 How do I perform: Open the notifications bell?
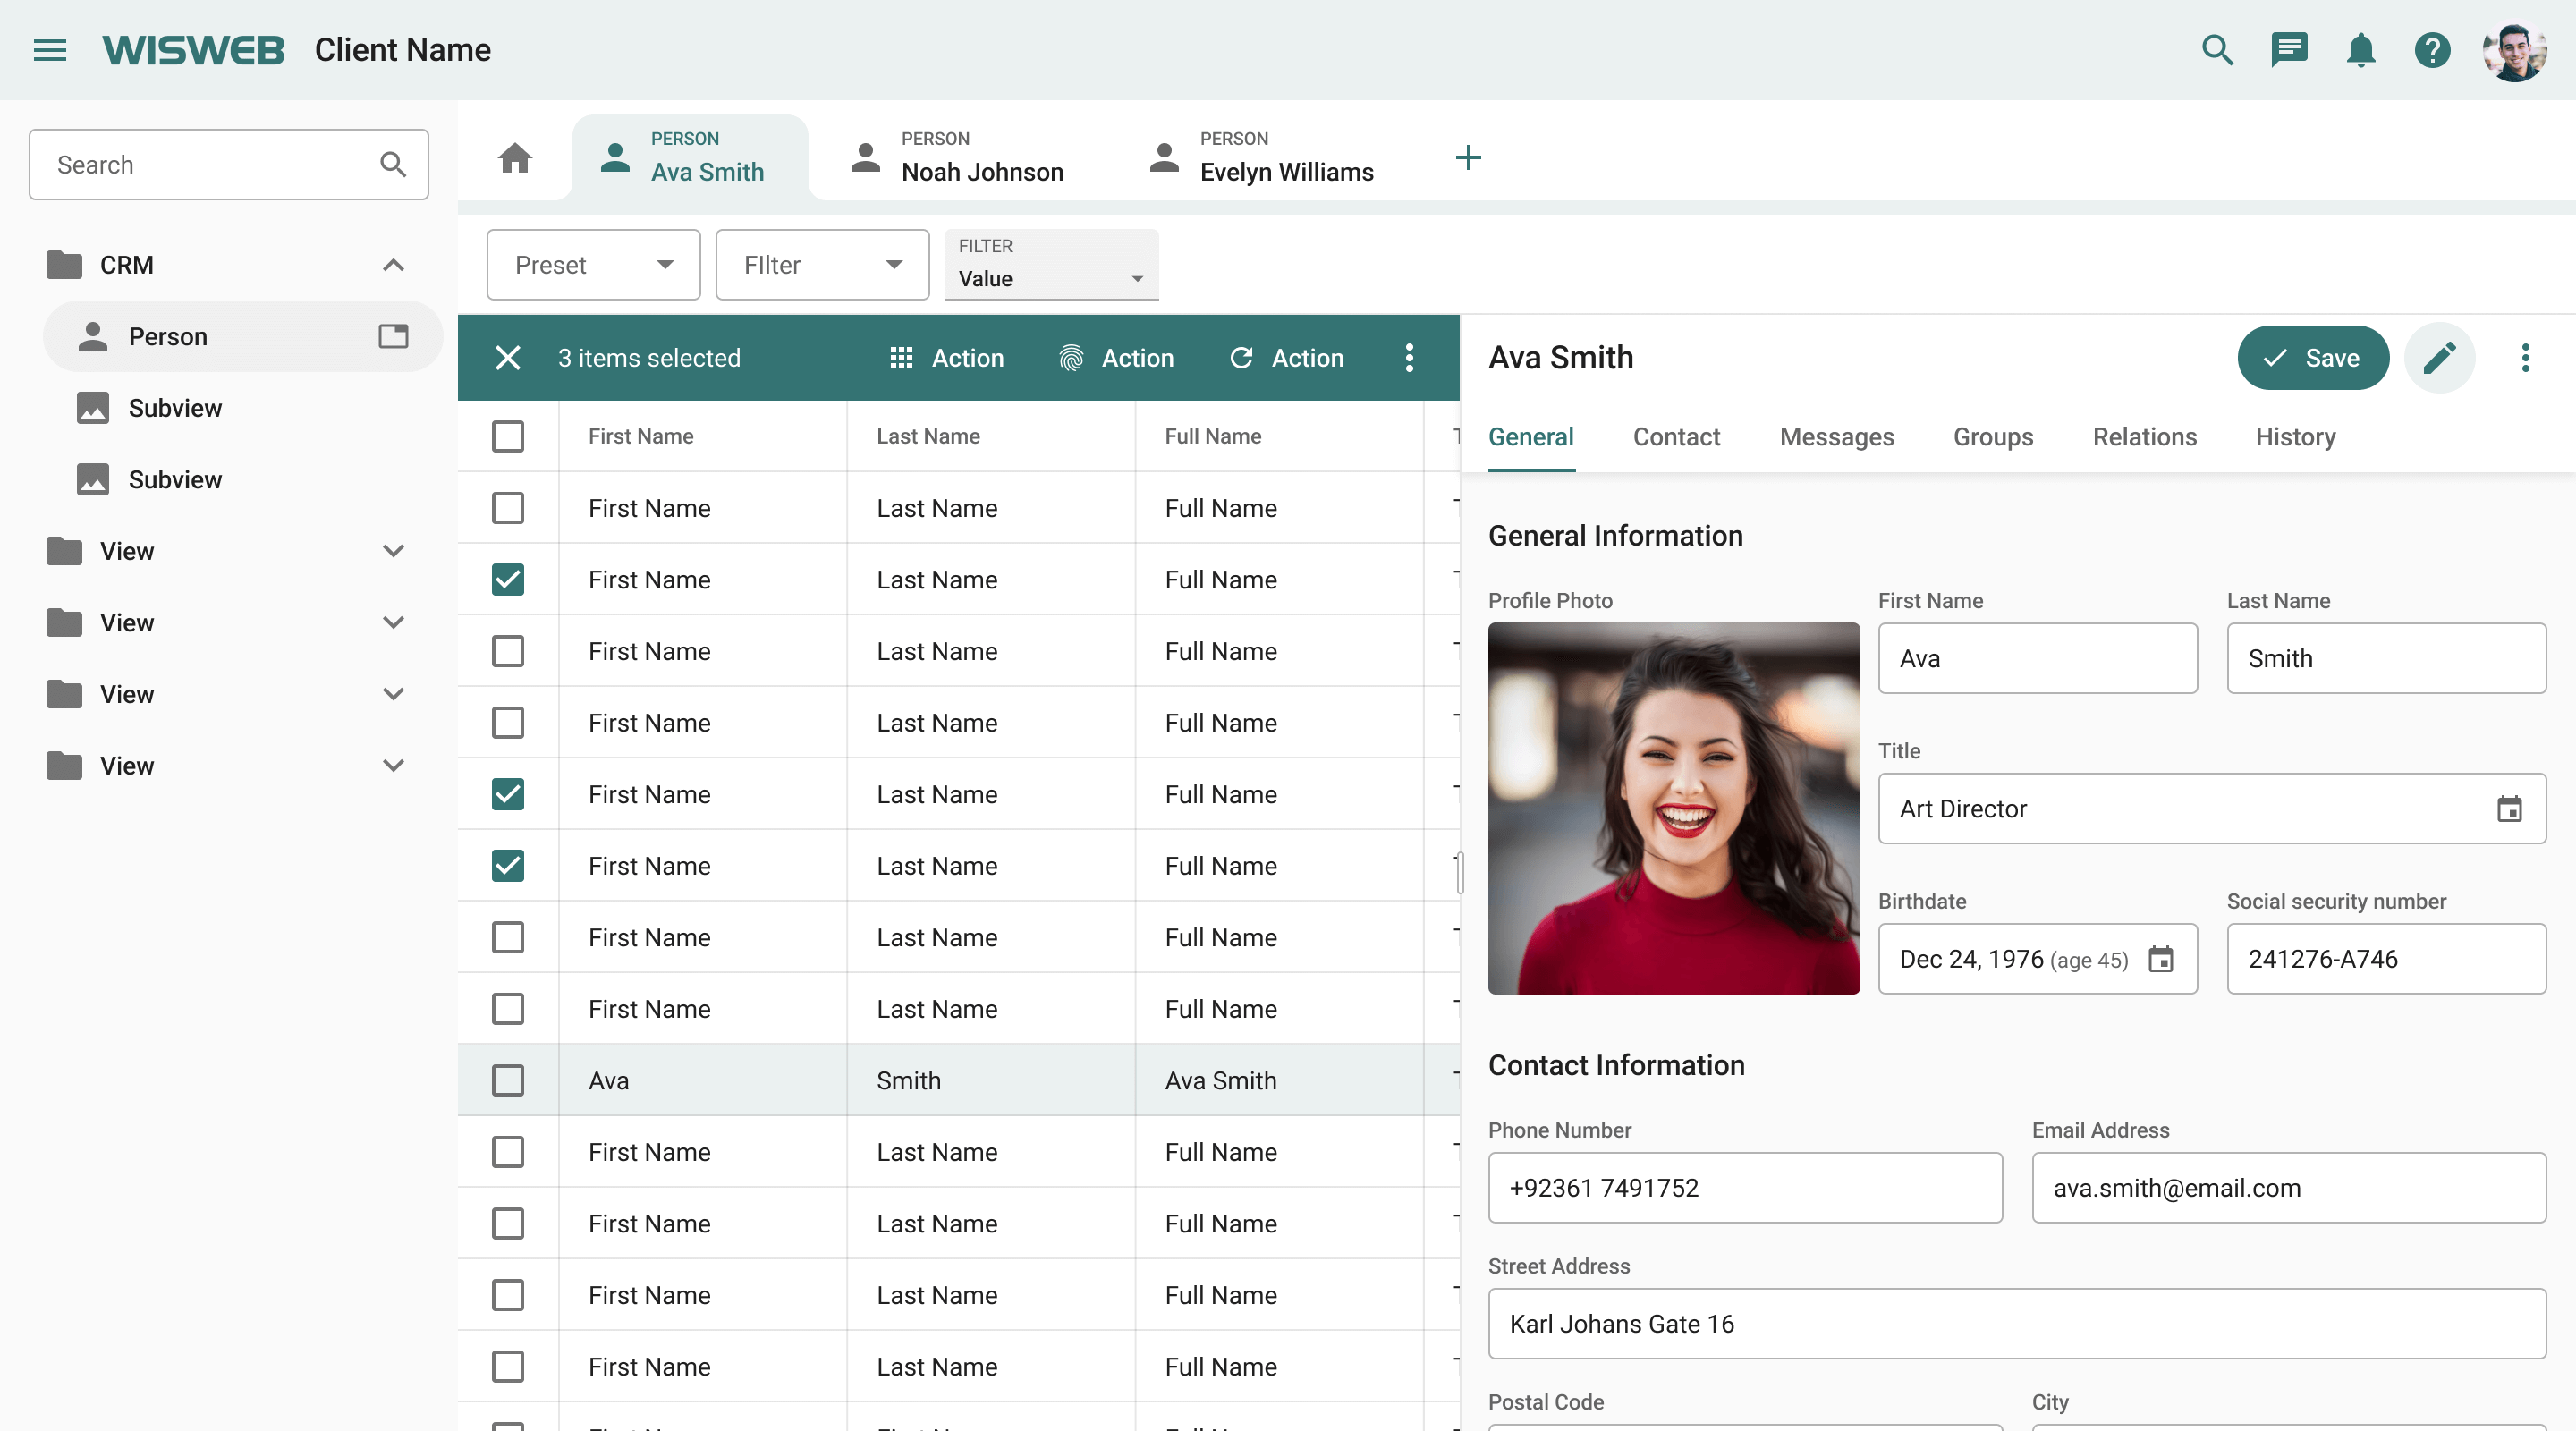(x=2361, y=49)
